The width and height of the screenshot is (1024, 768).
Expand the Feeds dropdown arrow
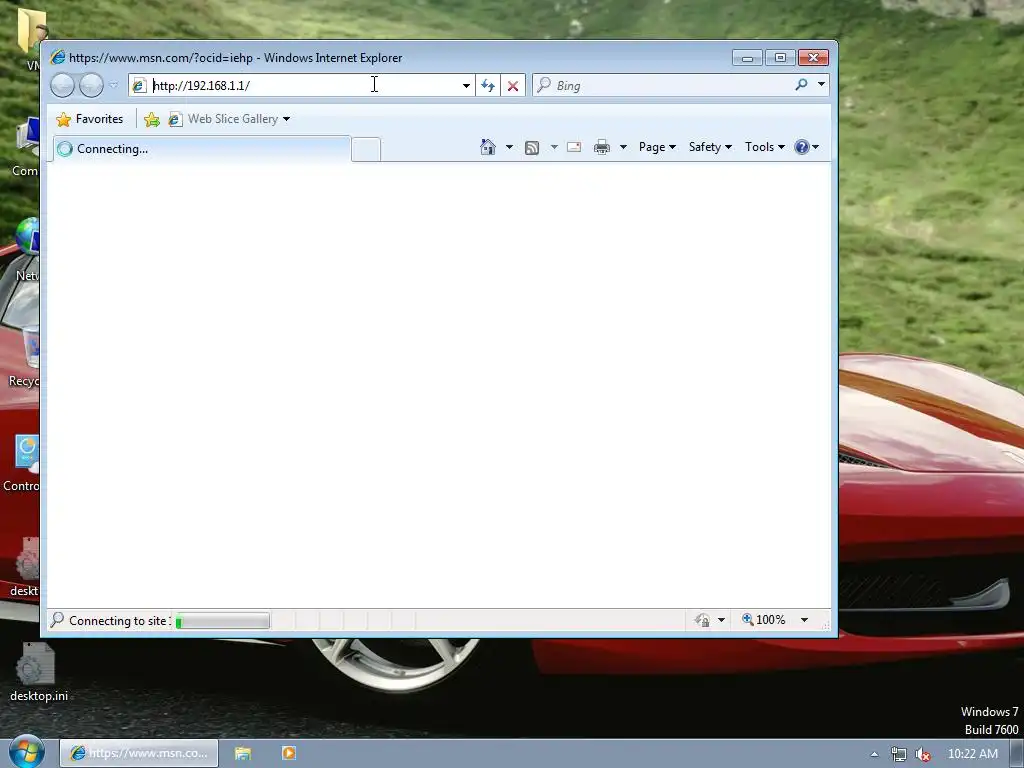(554, 147)
